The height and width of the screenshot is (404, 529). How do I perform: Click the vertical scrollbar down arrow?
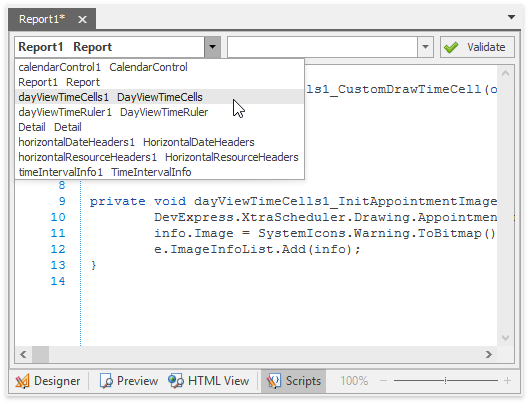(505, 338)
